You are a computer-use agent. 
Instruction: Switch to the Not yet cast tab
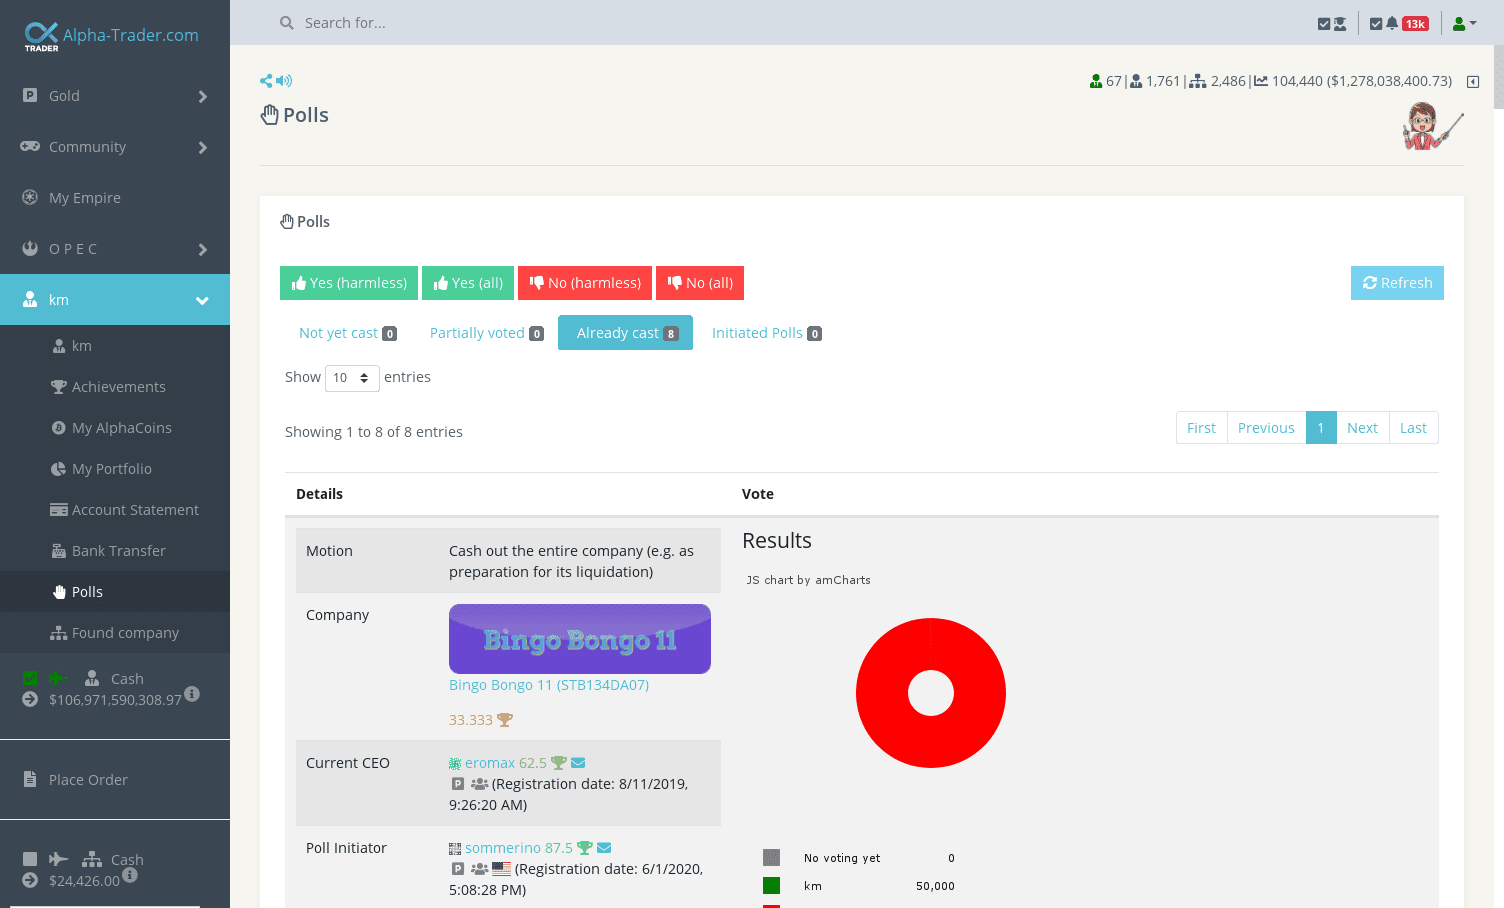pyautogui.click(x=348, y=333)
